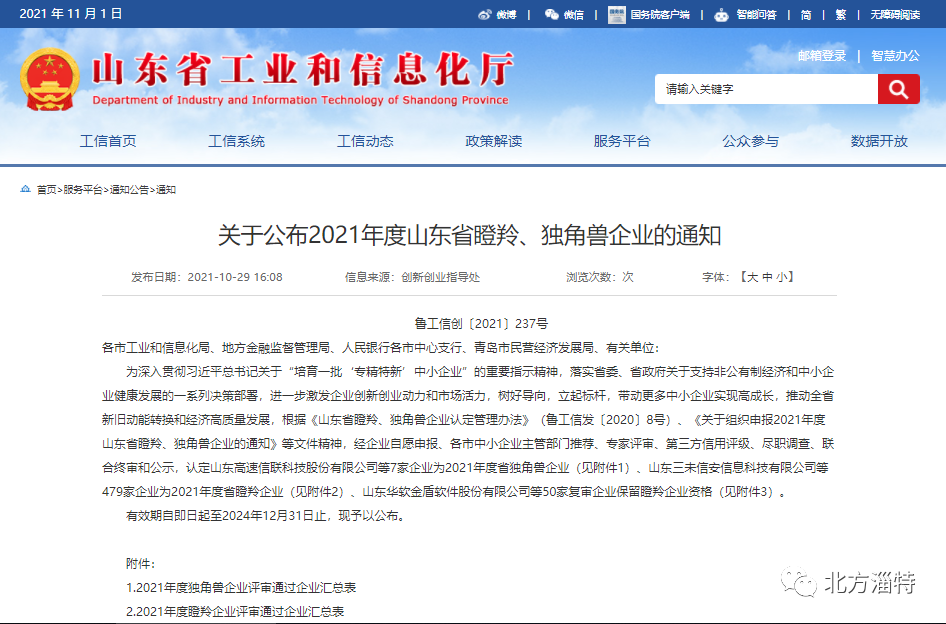This screenshot has height=624, width=946.
Task: Go to 工信首页 menu
Action: pos(108,141)
